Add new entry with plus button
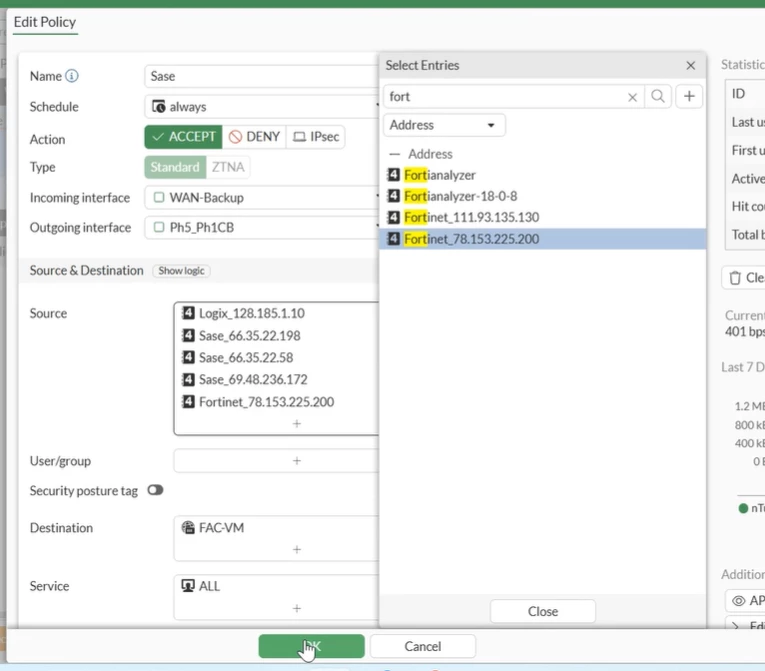Viewport: 765px width, 671px height. pyautogui.click(x=689, y=96)
